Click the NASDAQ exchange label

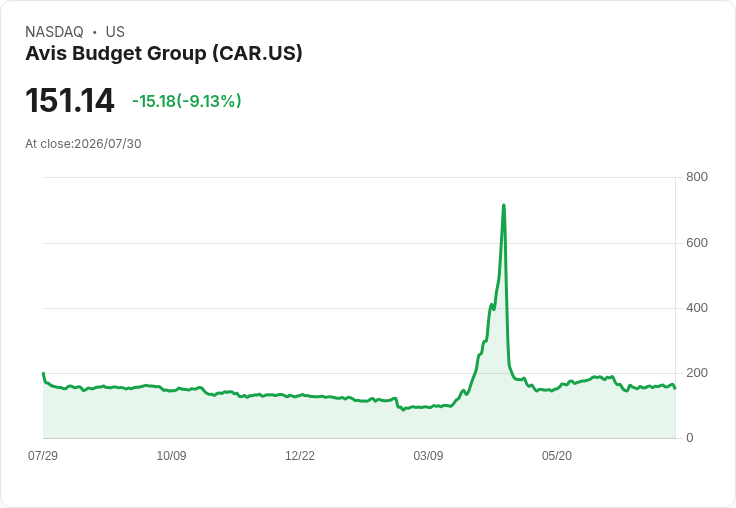pyautogui.click(x=54, y=32)
